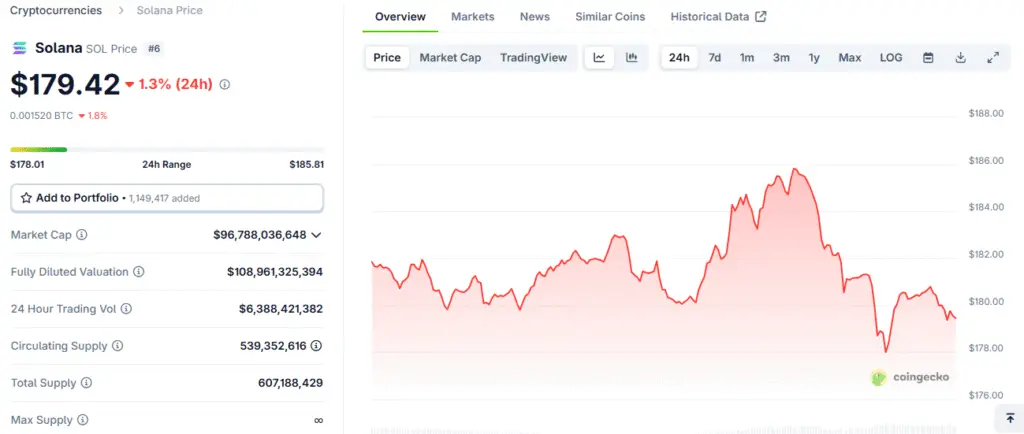Image resolution: width=1024 pixels, height=434 pixels.
Task: Click info icon beside 24 Hour Trading Vol
Action: [126, 309]
